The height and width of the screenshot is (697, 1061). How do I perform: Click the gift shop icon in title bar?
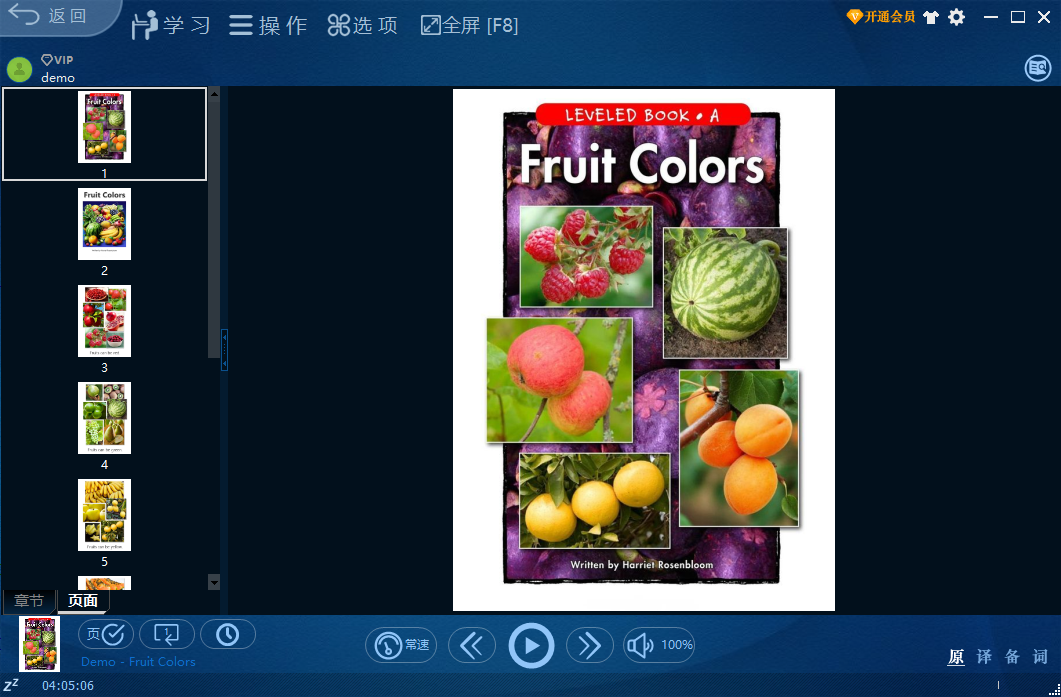[x=931, y=16]
